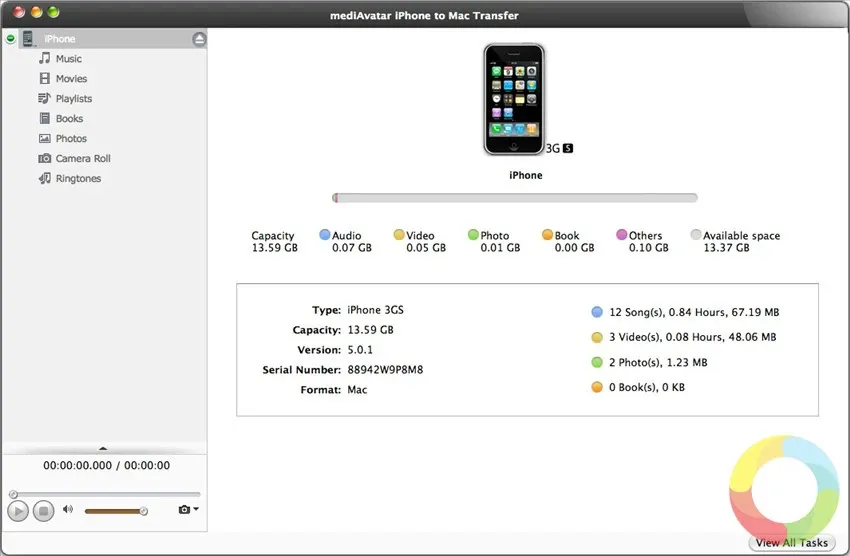This screenshot has height=556, width=850.
Task: Click the green Photo legend dot
Action: point(473,234)
